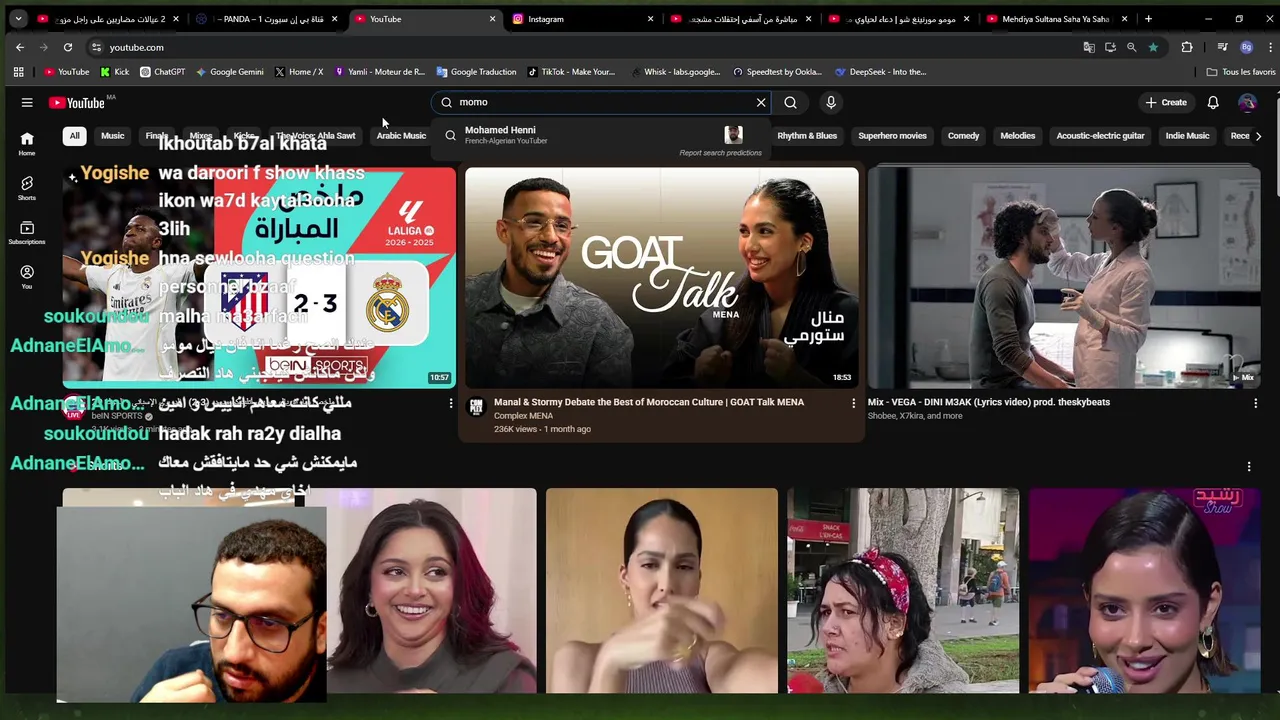Open the tab search dropdown arrow

tap(18, 19)
